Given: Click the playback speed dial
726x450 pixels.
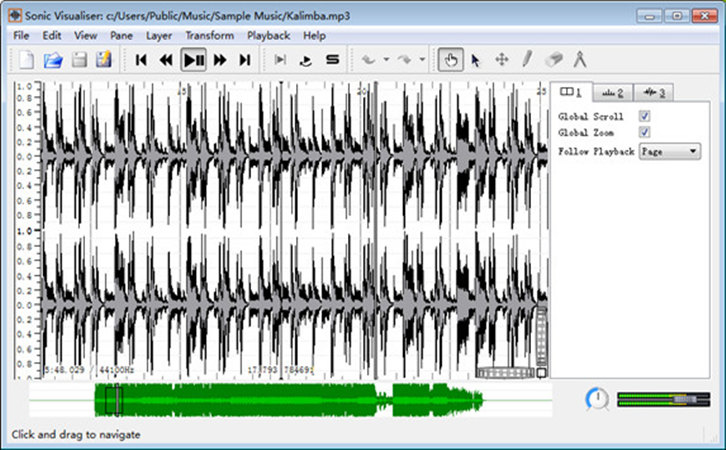Looking at the screenshot, I should (x=597, y=399).
